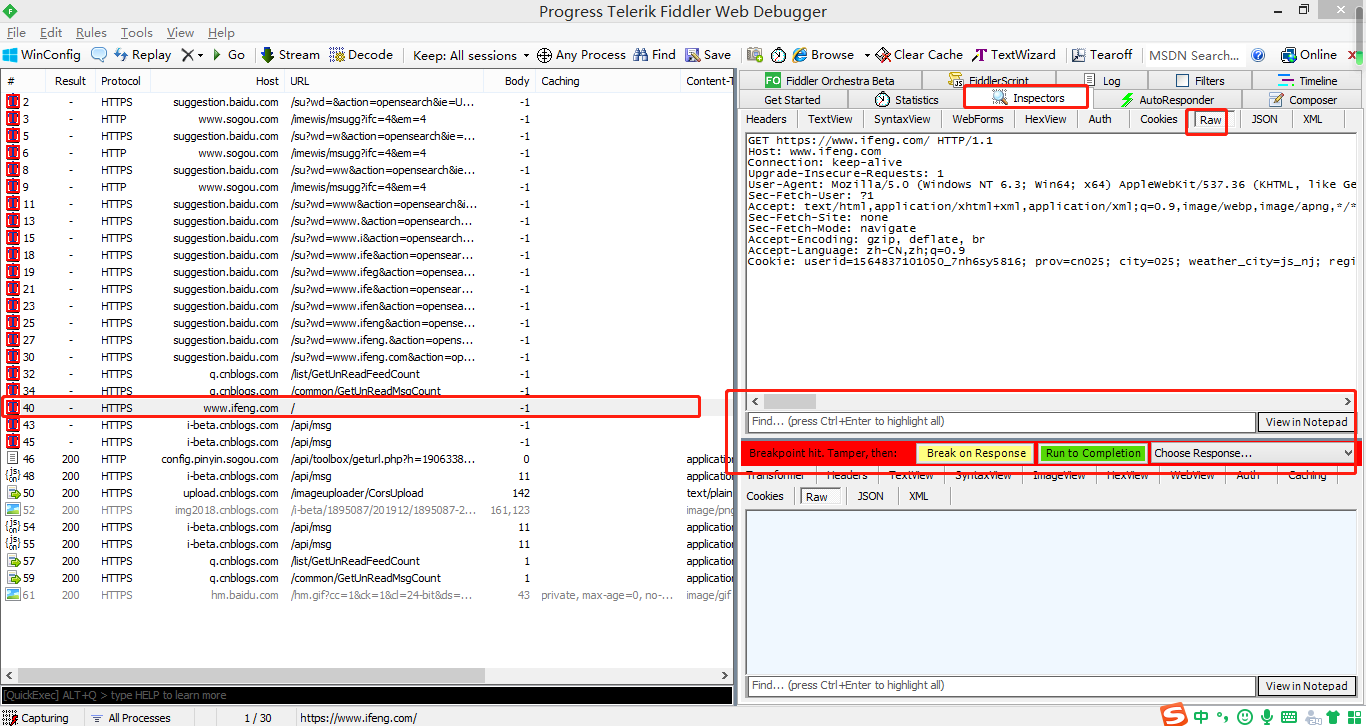The width and height of the screenshot is (1366, 726).
Task: Open the Tools menu
Action: (x=137, y=33)
